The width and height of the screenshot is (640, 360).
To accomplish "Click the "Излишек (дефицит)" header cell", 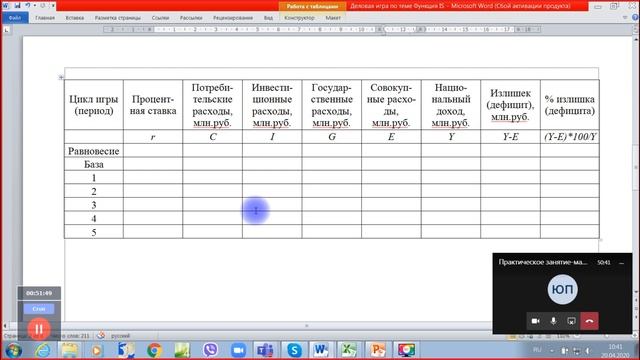I will pos(510,105).
